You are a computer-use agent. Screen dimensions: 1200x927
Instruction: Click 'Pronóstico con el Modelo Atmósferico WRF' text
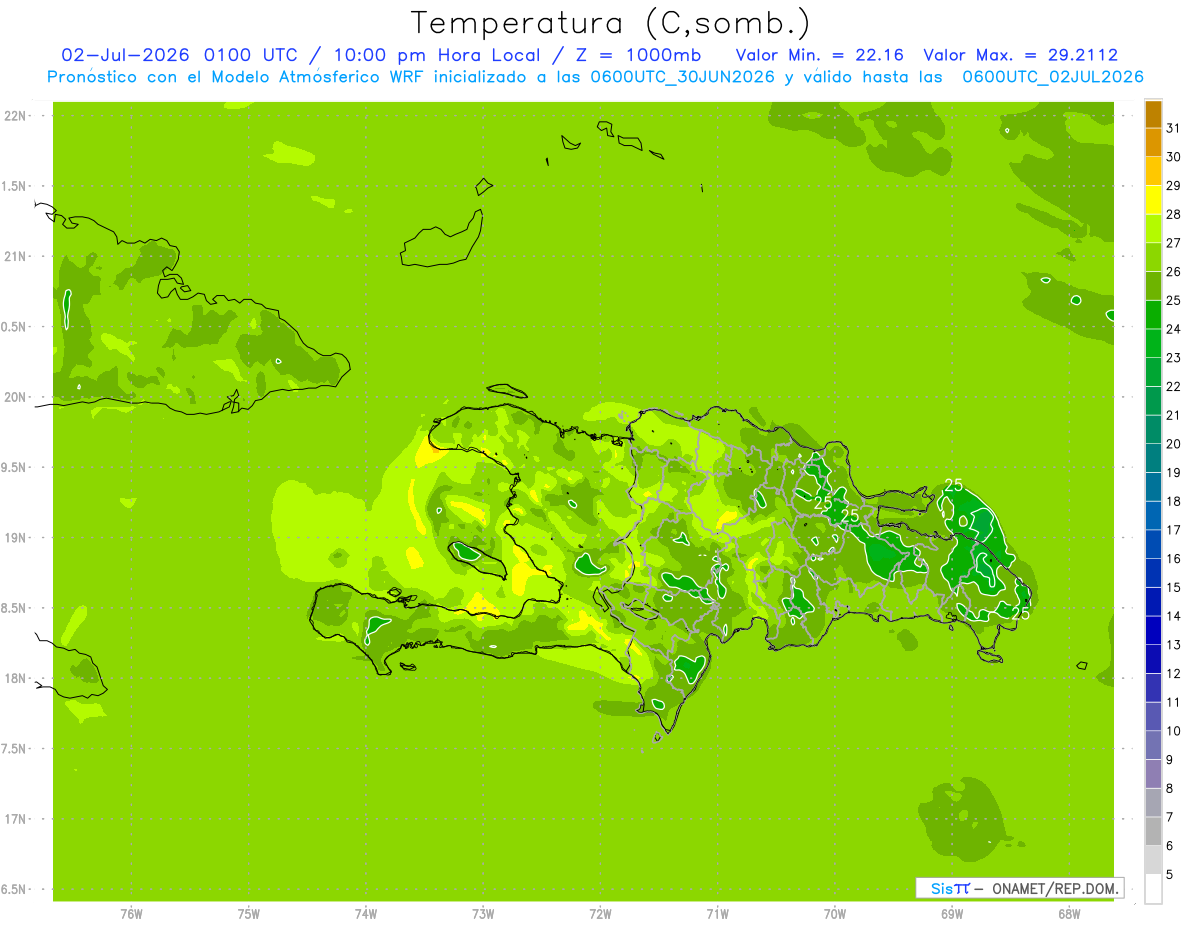pyautogui.click(x=236, y=77)
